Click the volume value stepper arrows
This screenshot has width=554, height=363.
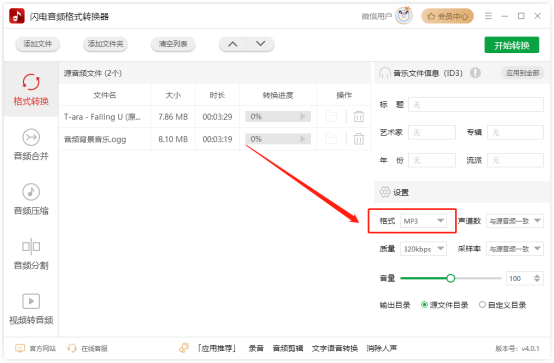537,278
